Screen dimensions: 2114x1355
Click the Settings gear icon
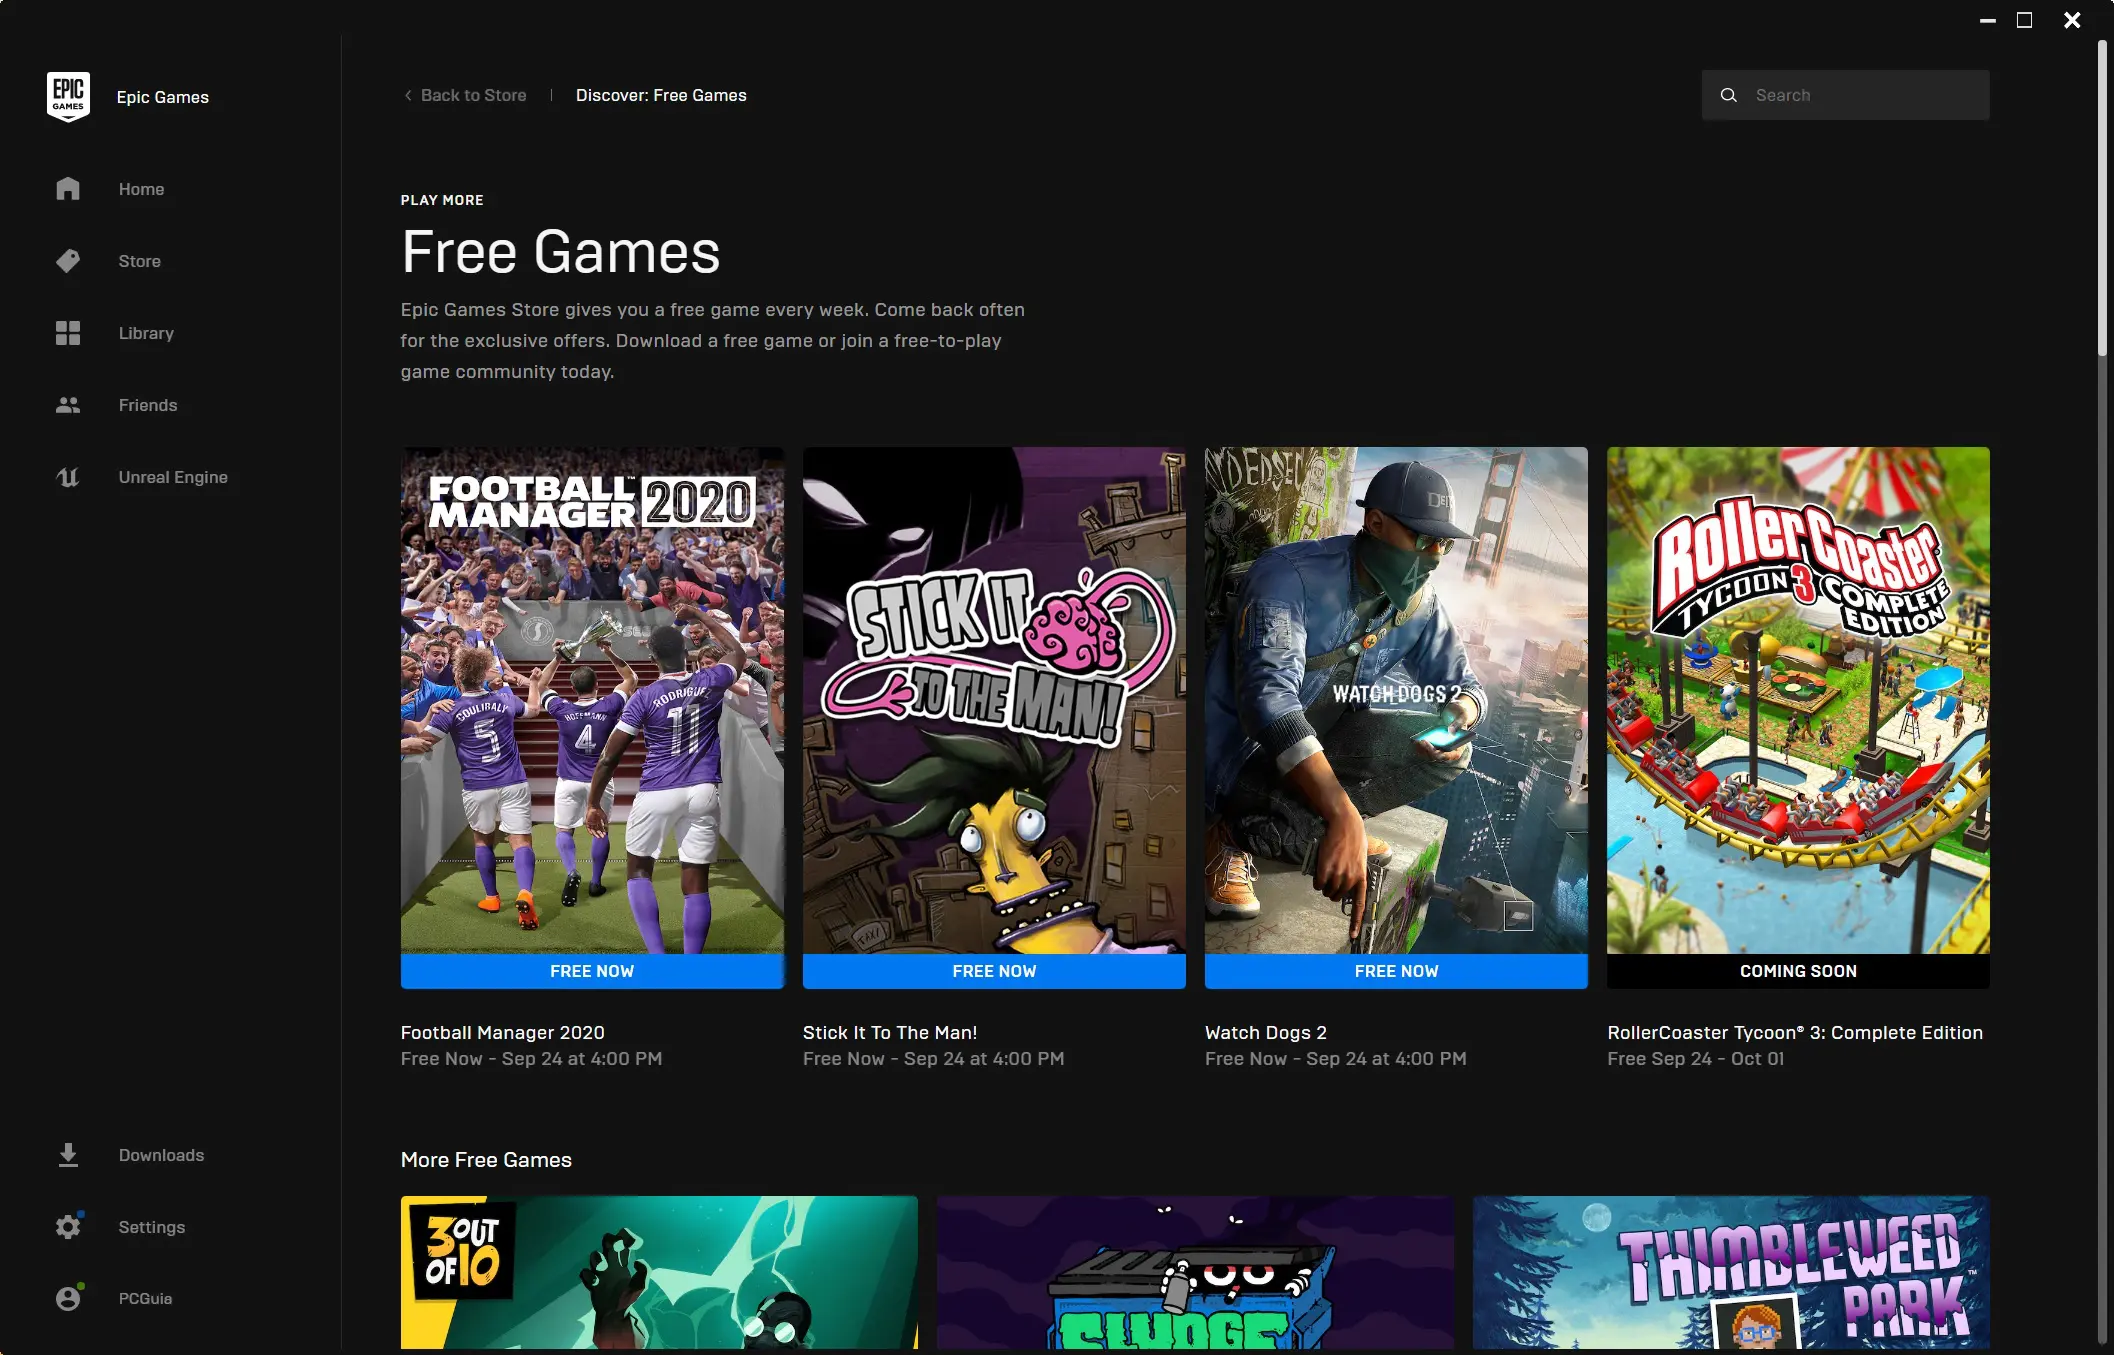(x=68, y=1227)
